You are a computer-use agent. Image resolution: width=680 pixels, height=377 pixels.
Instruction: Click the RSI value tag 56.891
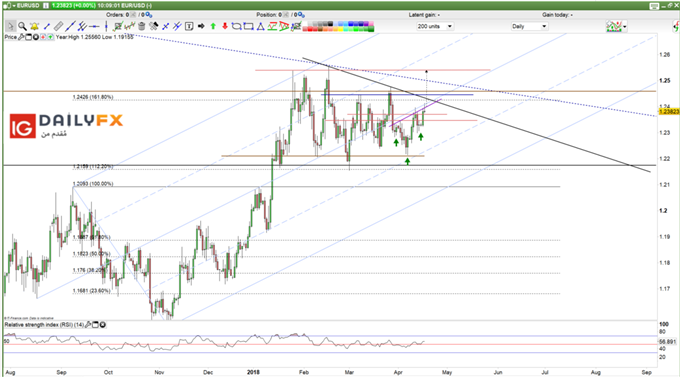(x=667, y=341)
